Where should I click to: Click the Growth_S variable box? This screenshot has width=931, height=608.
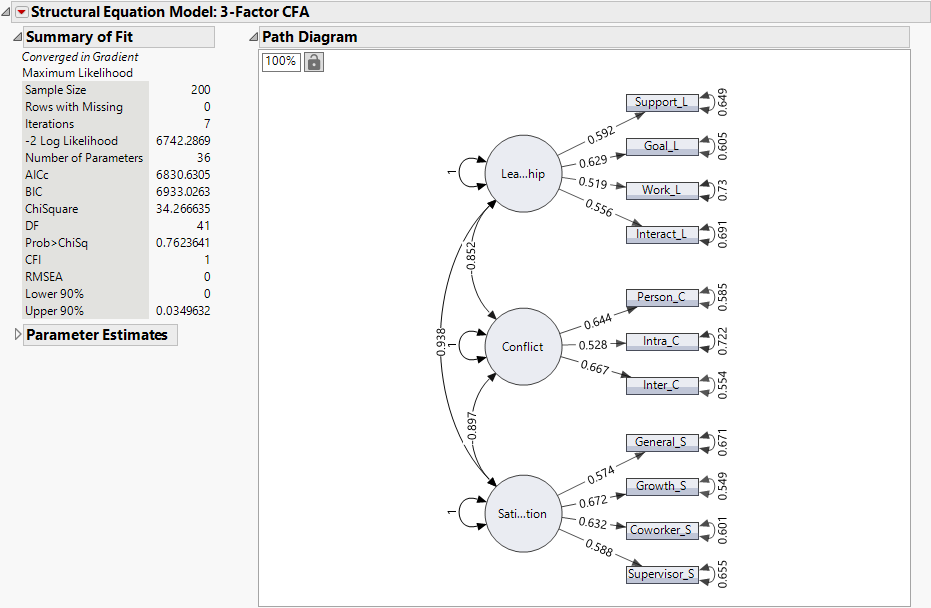[661, 486]
